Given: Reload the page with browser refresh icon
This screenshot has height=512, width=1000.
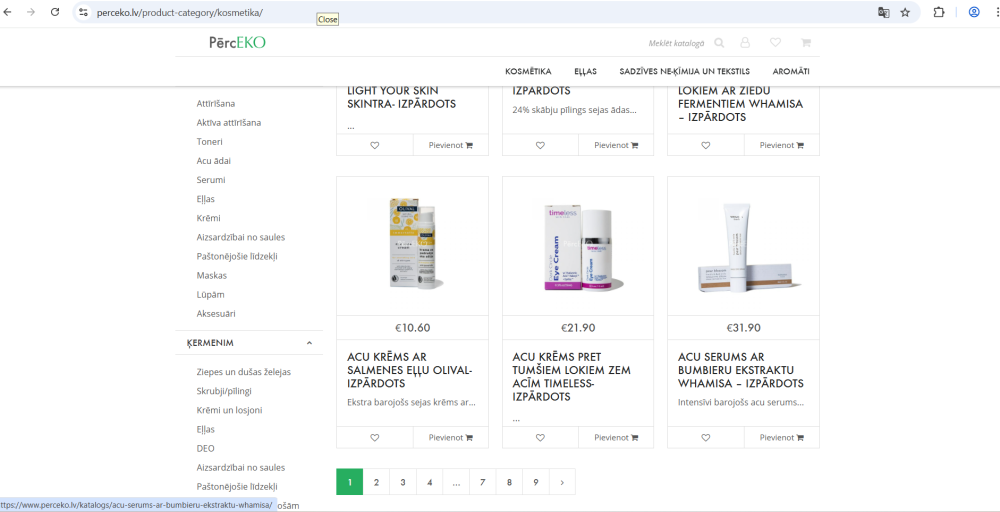Looking at the screenshot, I should coord(55,12).
